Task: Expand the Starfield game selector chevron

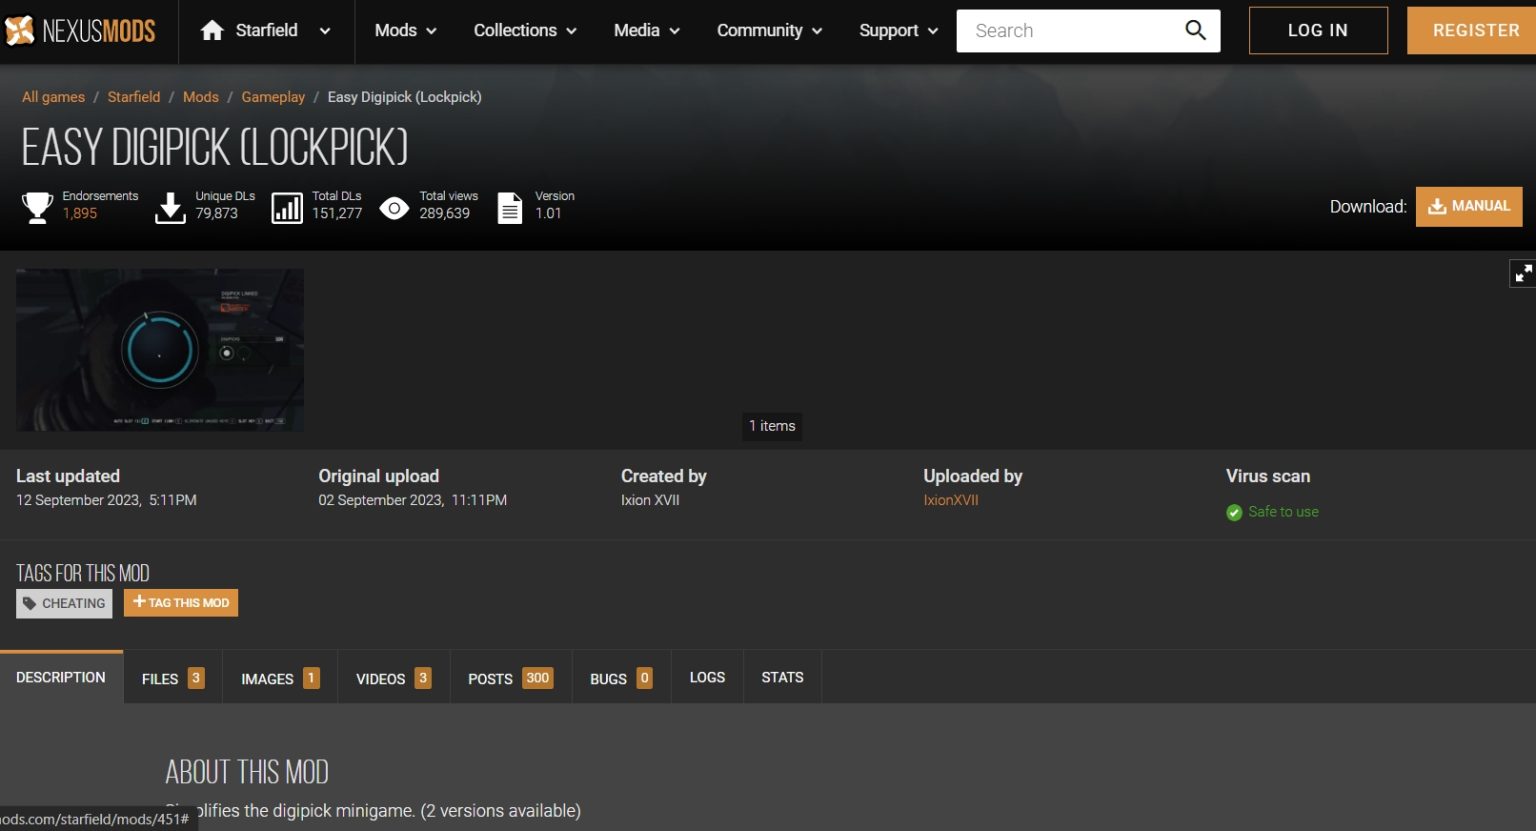Action: (323, 31)
